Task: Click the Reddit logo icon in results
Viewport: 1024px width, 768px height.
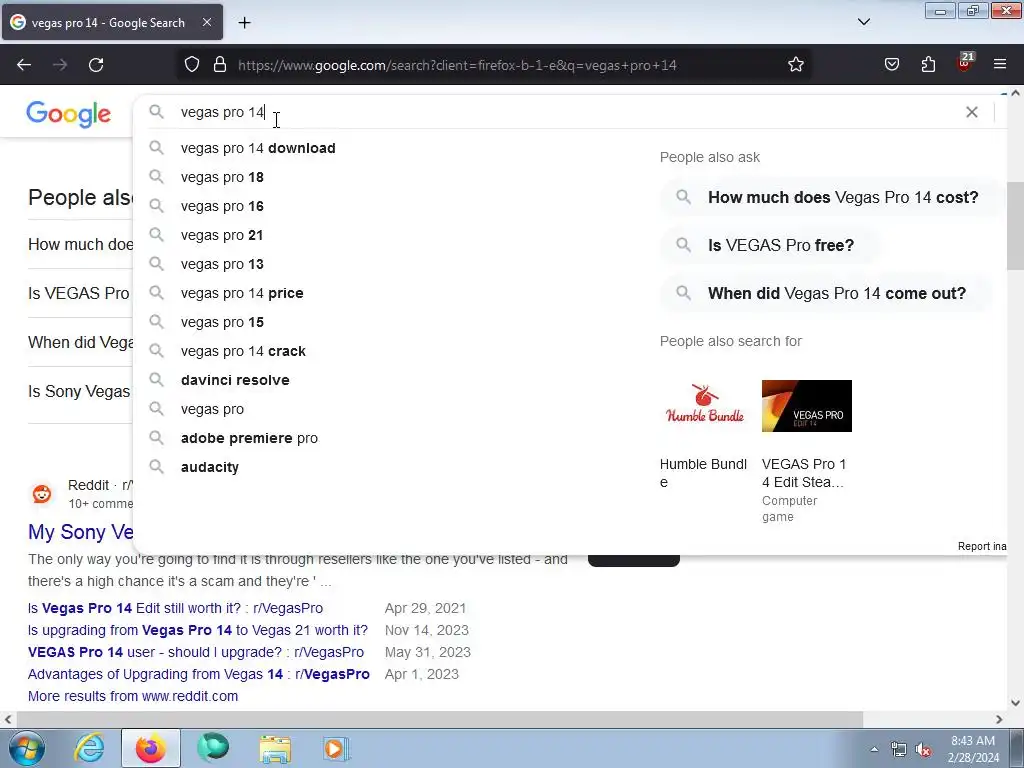Action: tap(42, 494)
